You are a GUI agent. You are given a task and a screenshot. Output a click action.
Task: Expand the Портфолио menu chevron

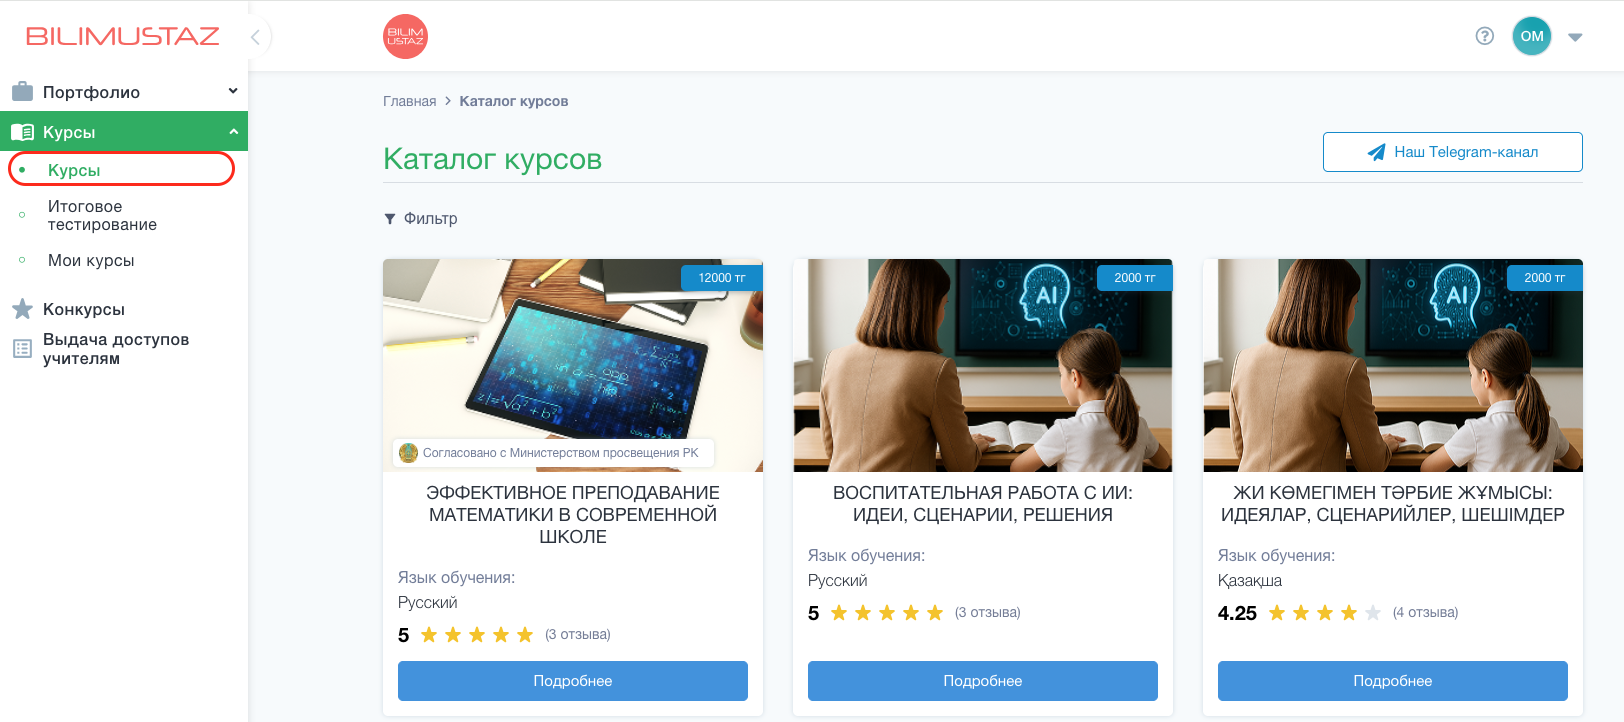233,91
